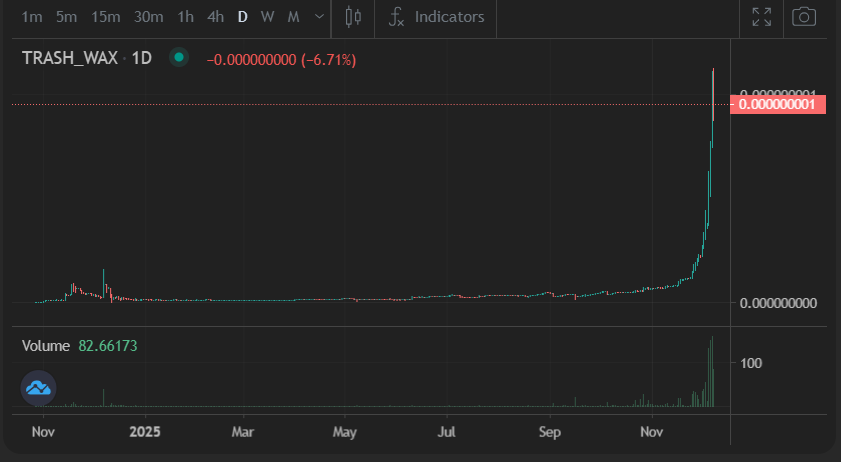Switch chart to weekly W interval
841x462 pixels.
pos(268,17)
